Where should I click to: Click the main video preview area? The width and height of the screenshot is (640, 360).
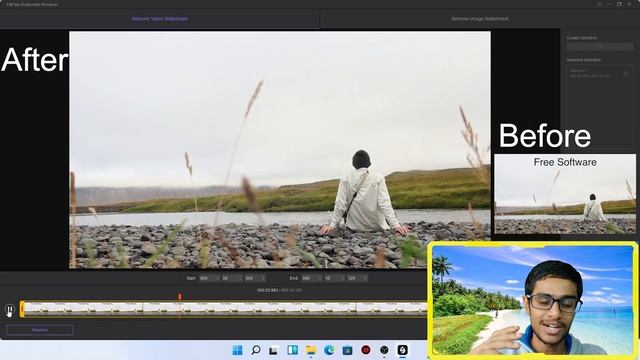[x=280, y=150]
